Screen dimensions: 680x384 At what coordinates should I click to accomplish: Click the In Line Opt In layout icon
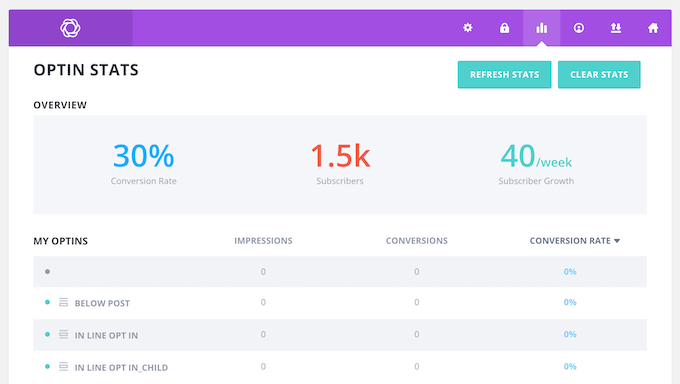coord(63,334)
